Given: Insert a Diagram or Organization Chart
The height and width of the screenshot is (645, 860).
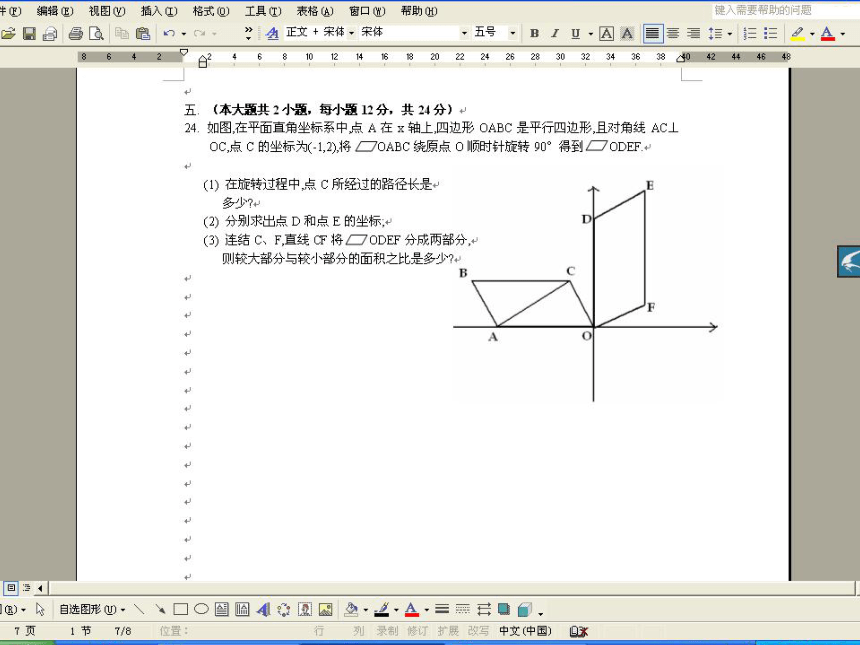Looking at the screenshot, I should (284, 609).
